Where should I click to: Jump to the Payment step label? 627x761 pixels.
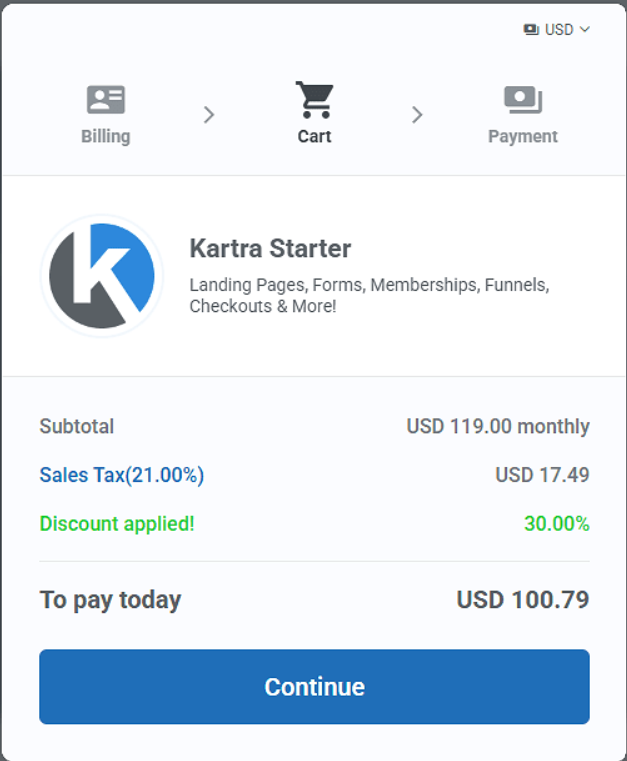point(523,136)
